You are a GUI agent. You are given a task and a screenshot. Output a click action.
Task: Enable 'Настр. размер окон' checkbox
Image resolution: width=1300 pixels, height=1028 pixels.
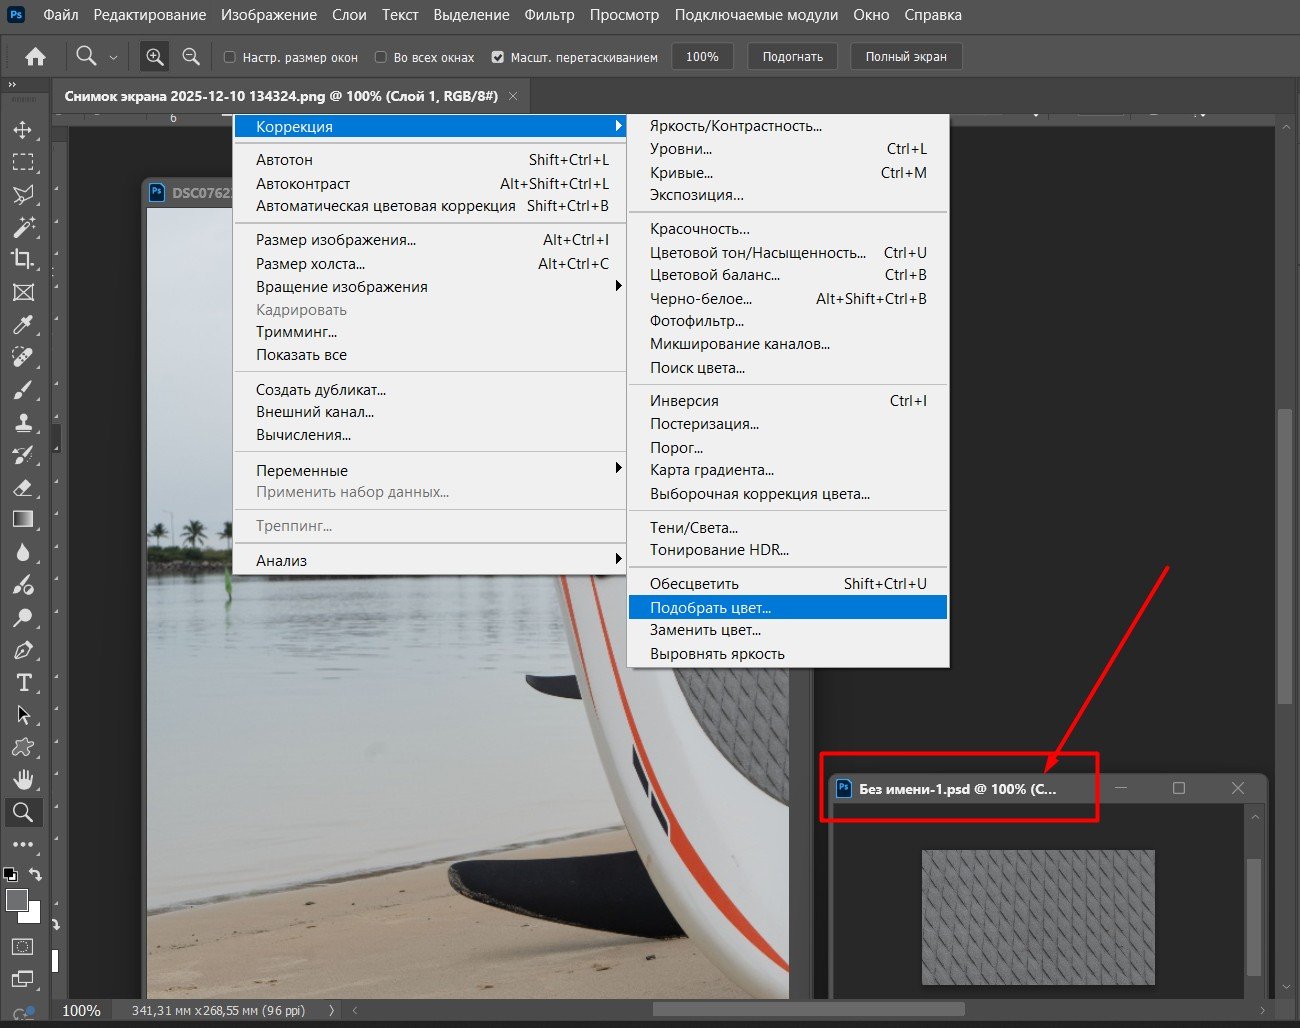(x=230, y=57)
